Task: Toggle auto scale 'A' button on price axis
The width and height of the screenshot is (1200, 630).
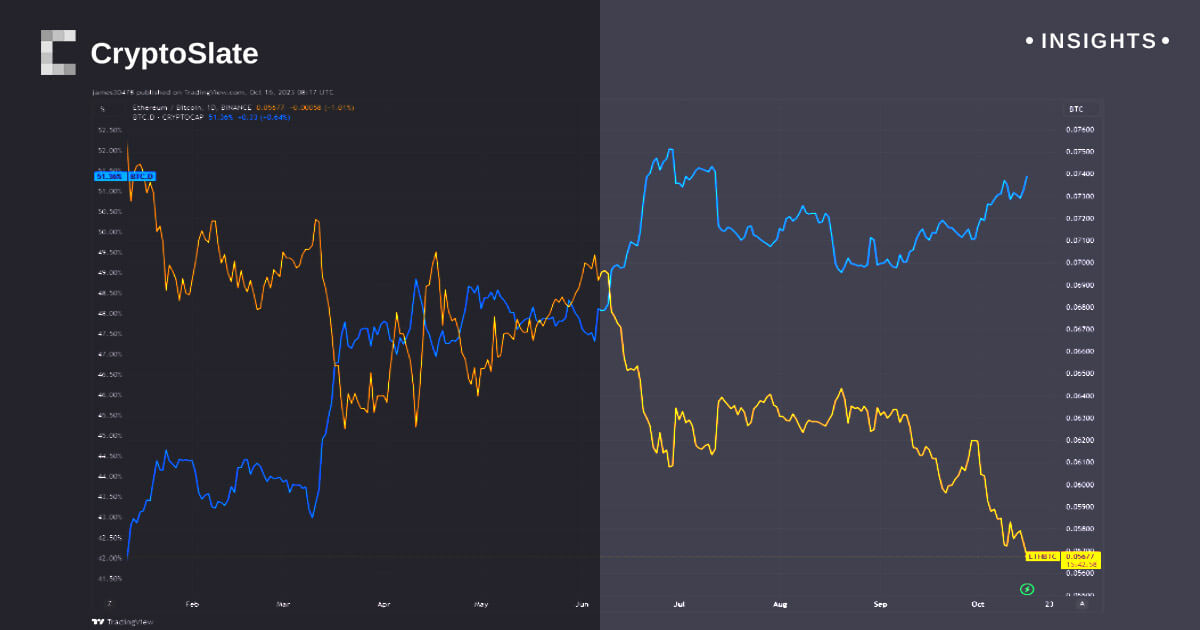Action: pos(1080,603)
